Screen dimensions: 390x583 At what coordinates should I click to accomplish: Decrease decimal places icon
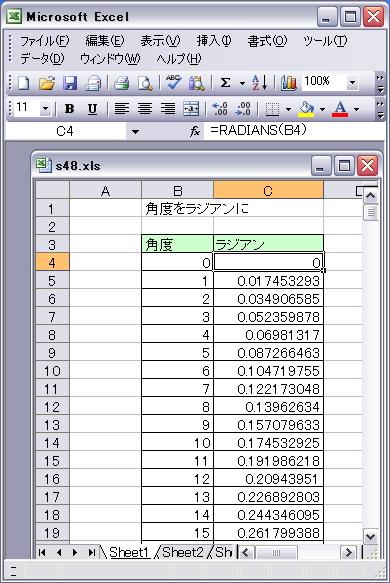click(243, 109)
